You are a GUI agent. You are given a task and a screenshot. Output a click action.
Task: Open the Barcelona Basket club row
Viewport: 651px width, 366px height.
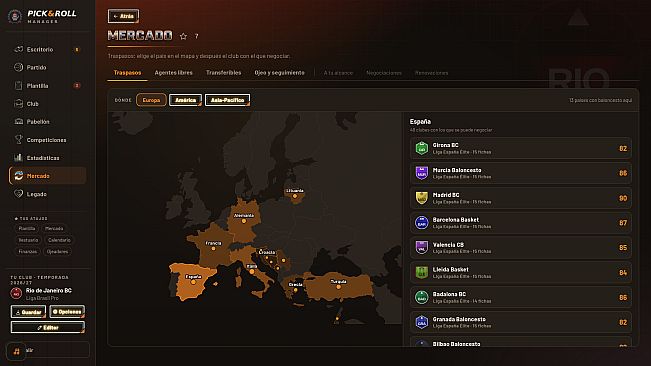tap(521, 223)
